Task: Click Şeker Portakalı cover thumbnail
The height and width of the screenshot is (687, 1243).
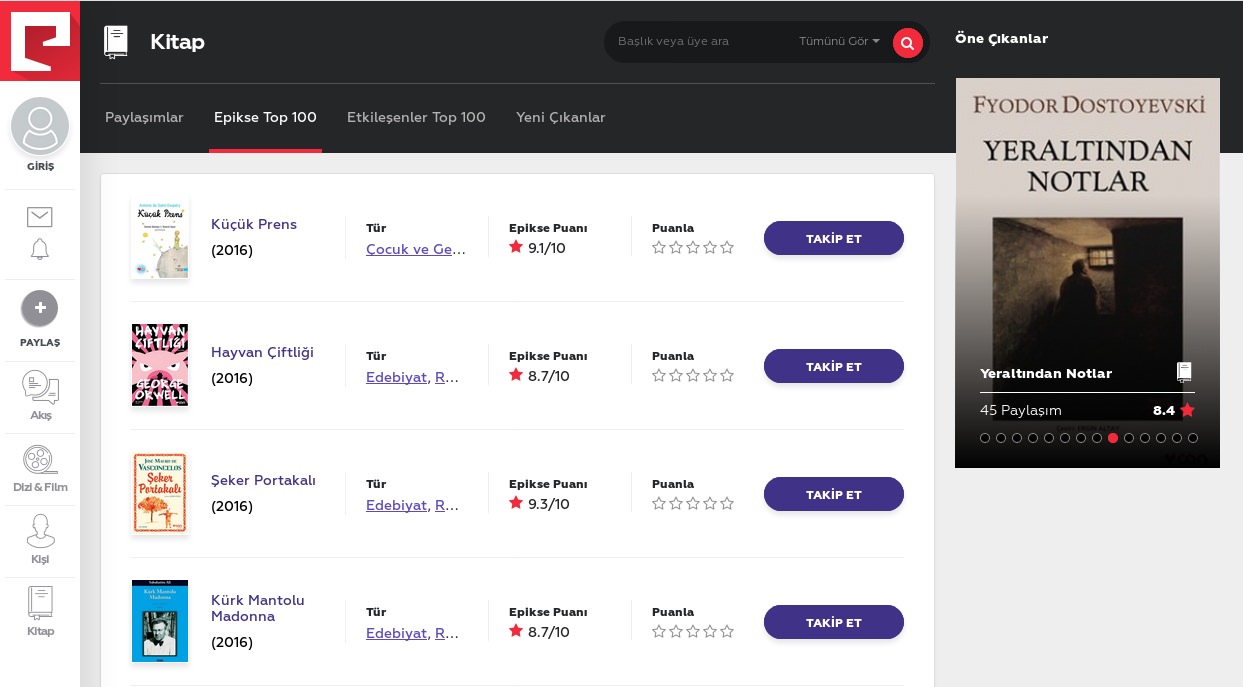Action: (x=160, y=493)
